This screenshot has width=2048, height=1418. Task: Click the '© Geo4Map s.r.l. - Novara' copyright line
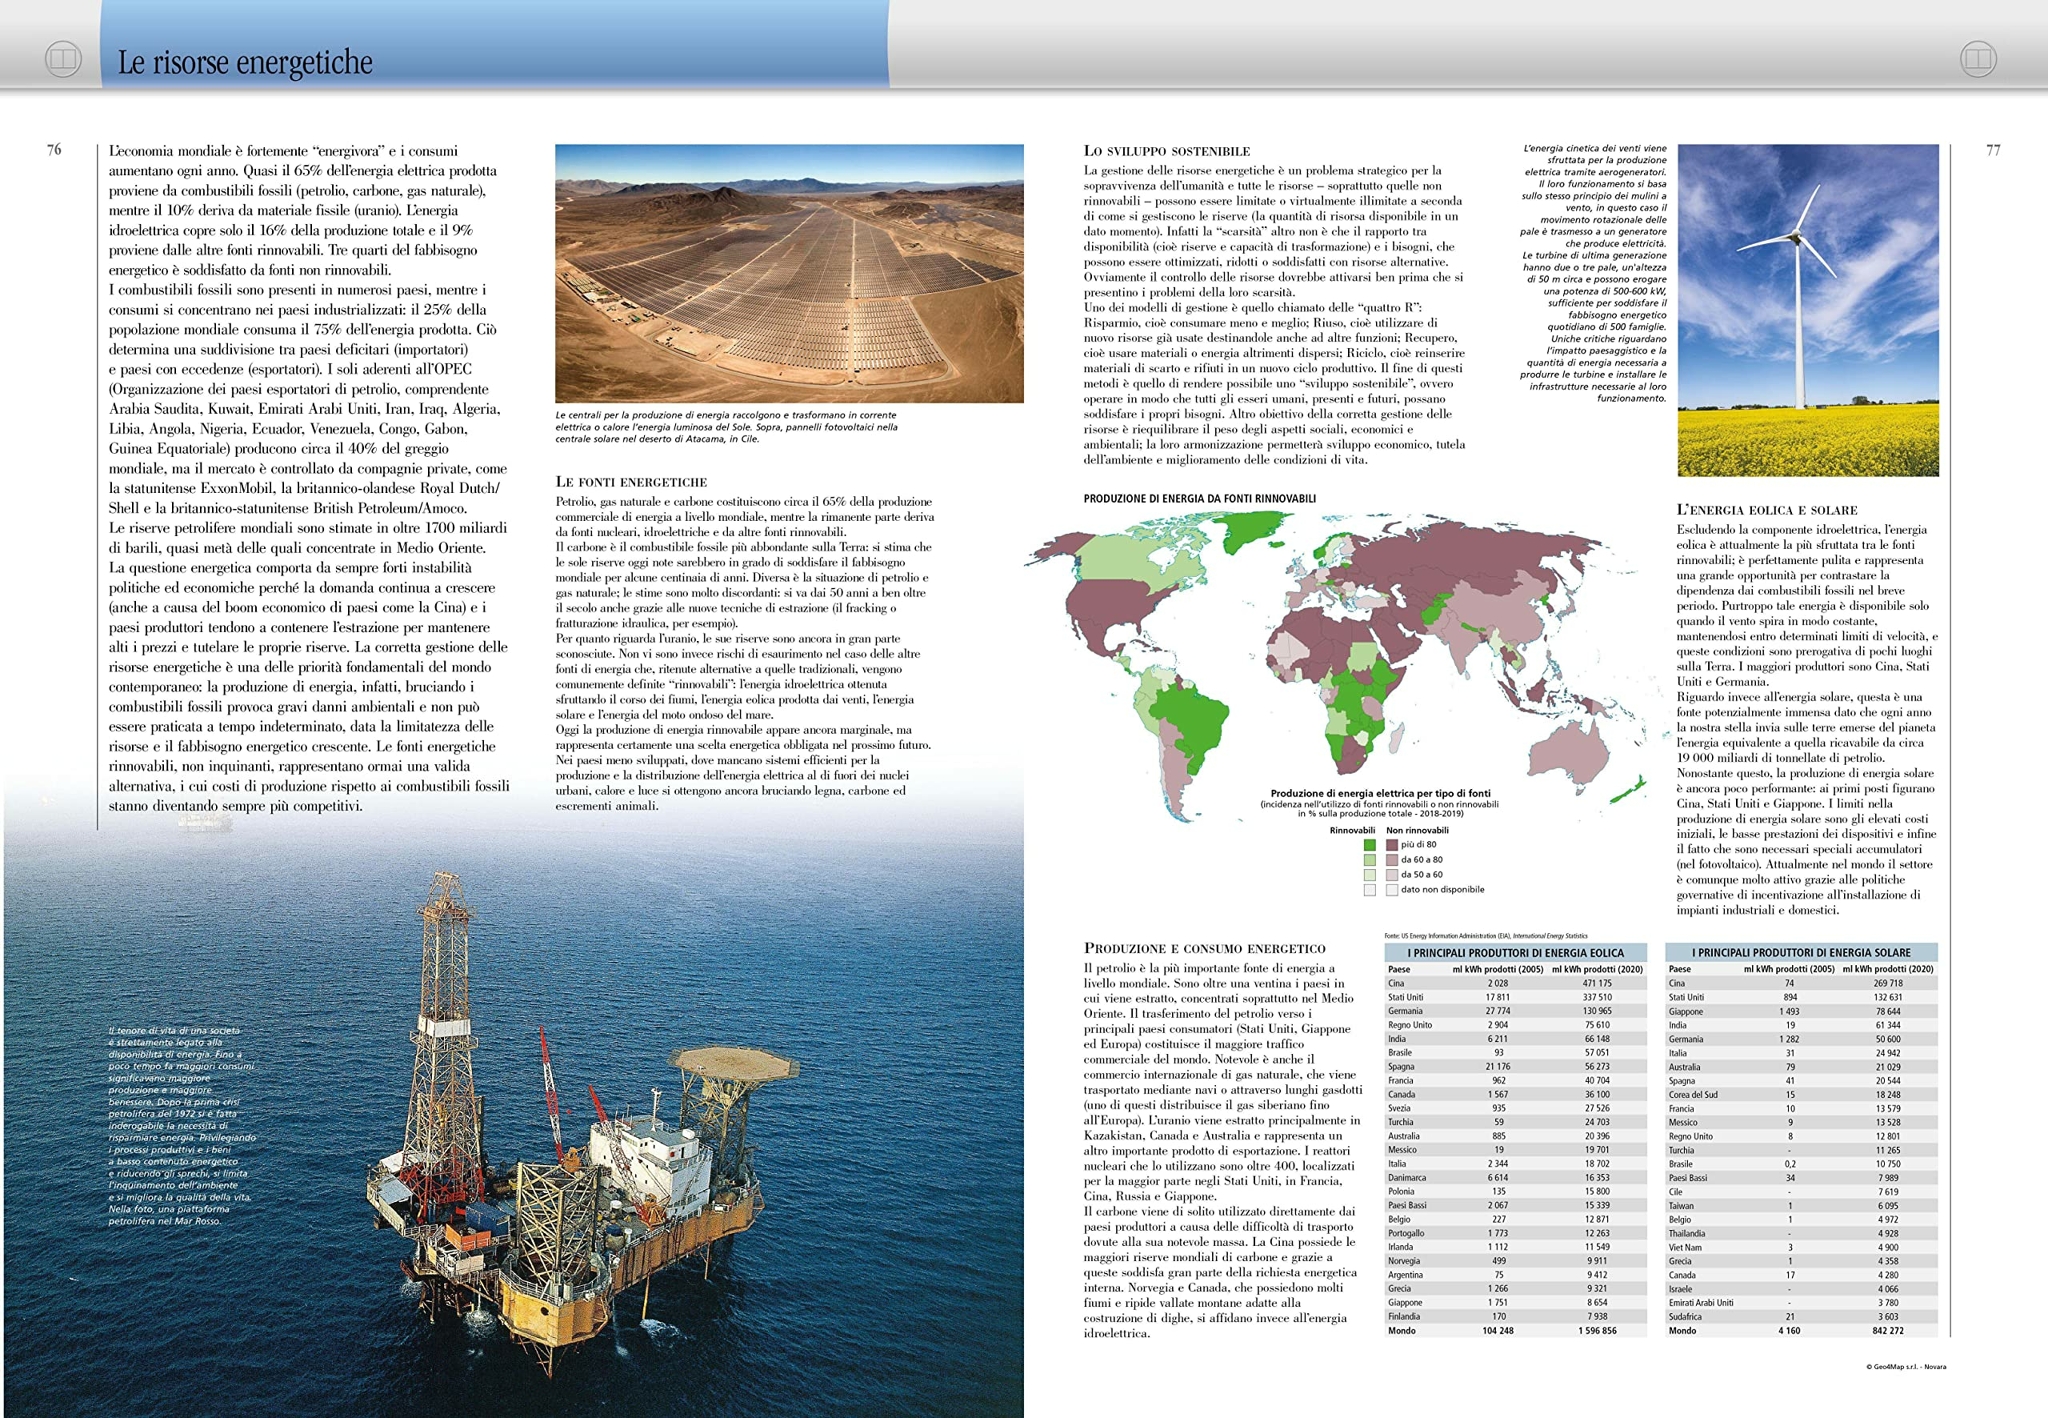[x=1906, y=1366]
